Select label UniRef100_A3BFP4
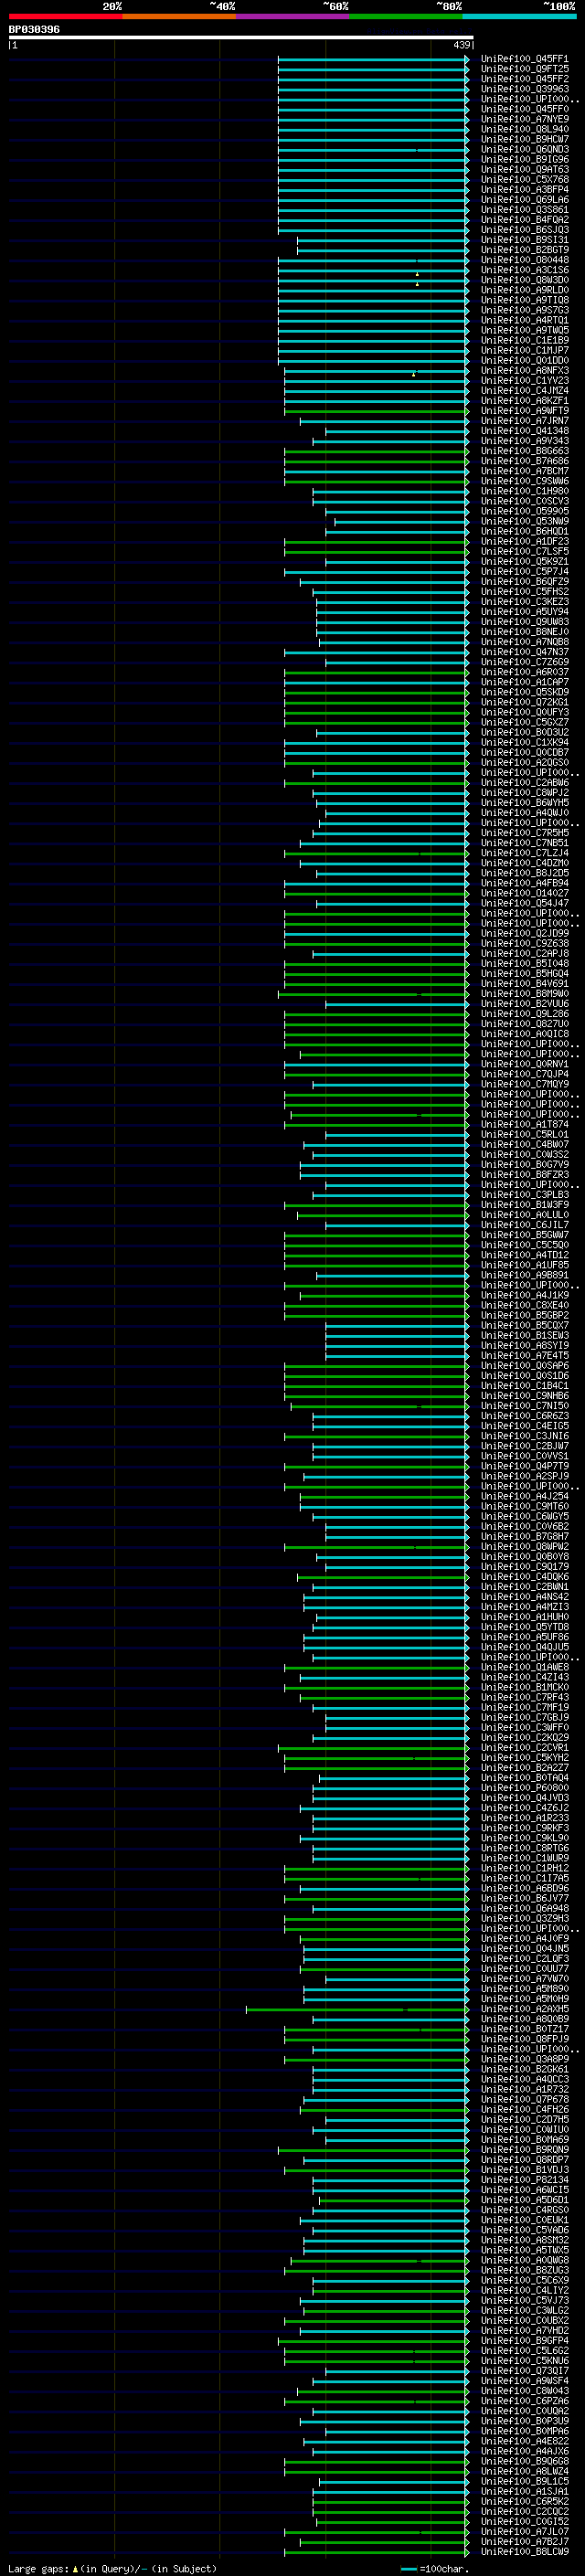This screenshot has width=585, height=2576. point(524,190)
